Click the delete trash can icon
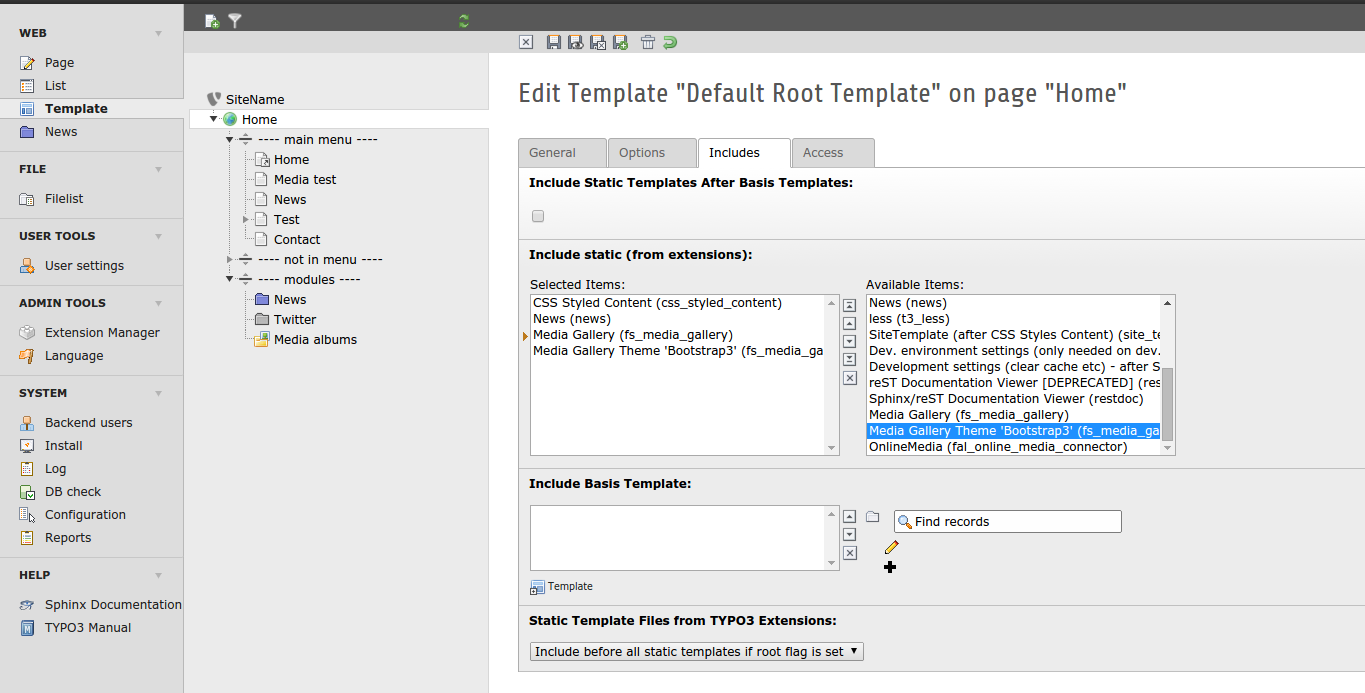The height and width of the screenshot is (693, 1365). click(x=648, y=42)
